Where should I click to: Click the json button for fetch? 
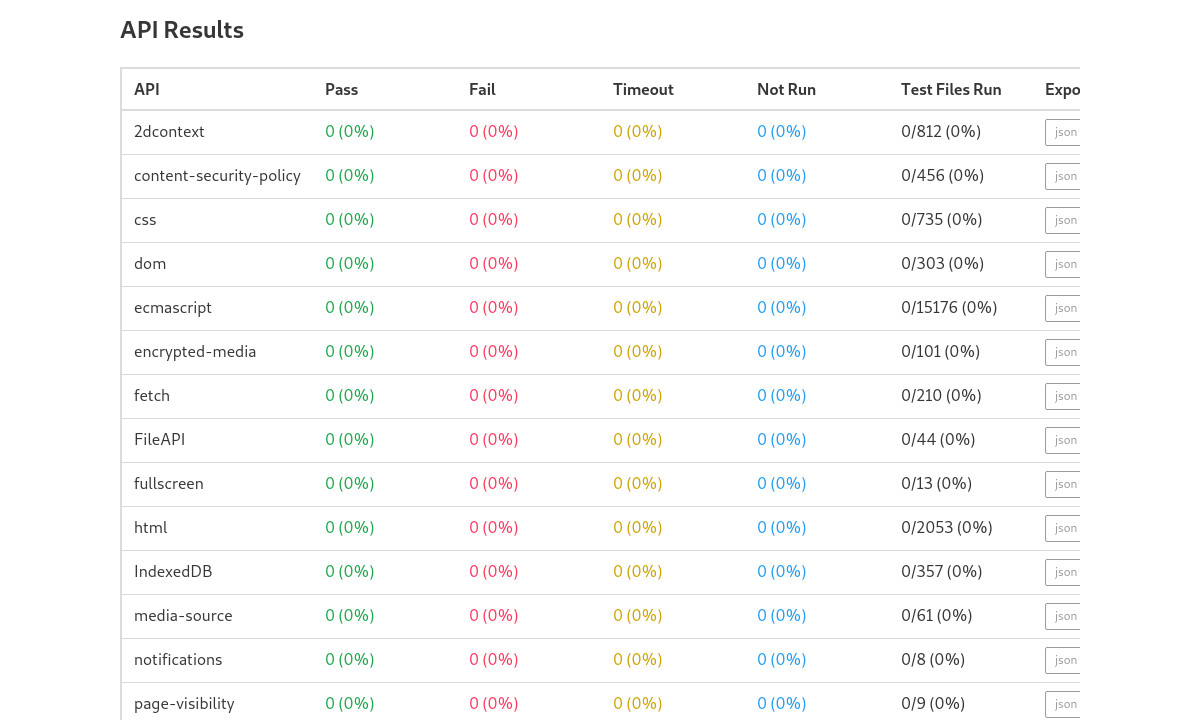point(1064,396)
